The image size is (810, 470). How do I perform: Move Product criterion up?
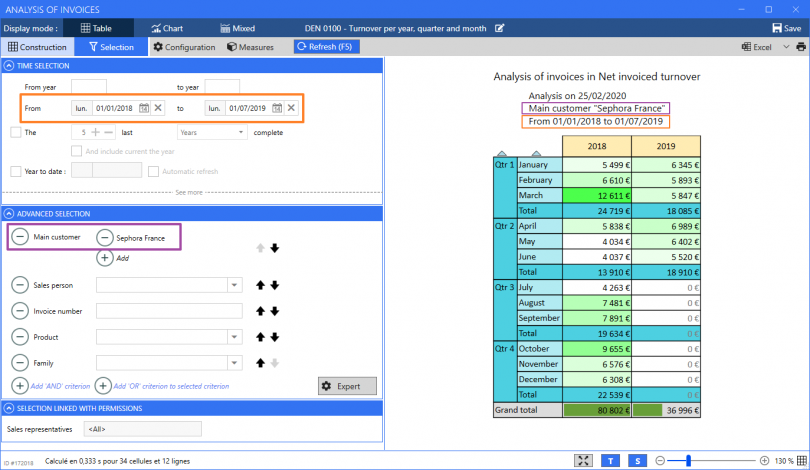[260, 337]
